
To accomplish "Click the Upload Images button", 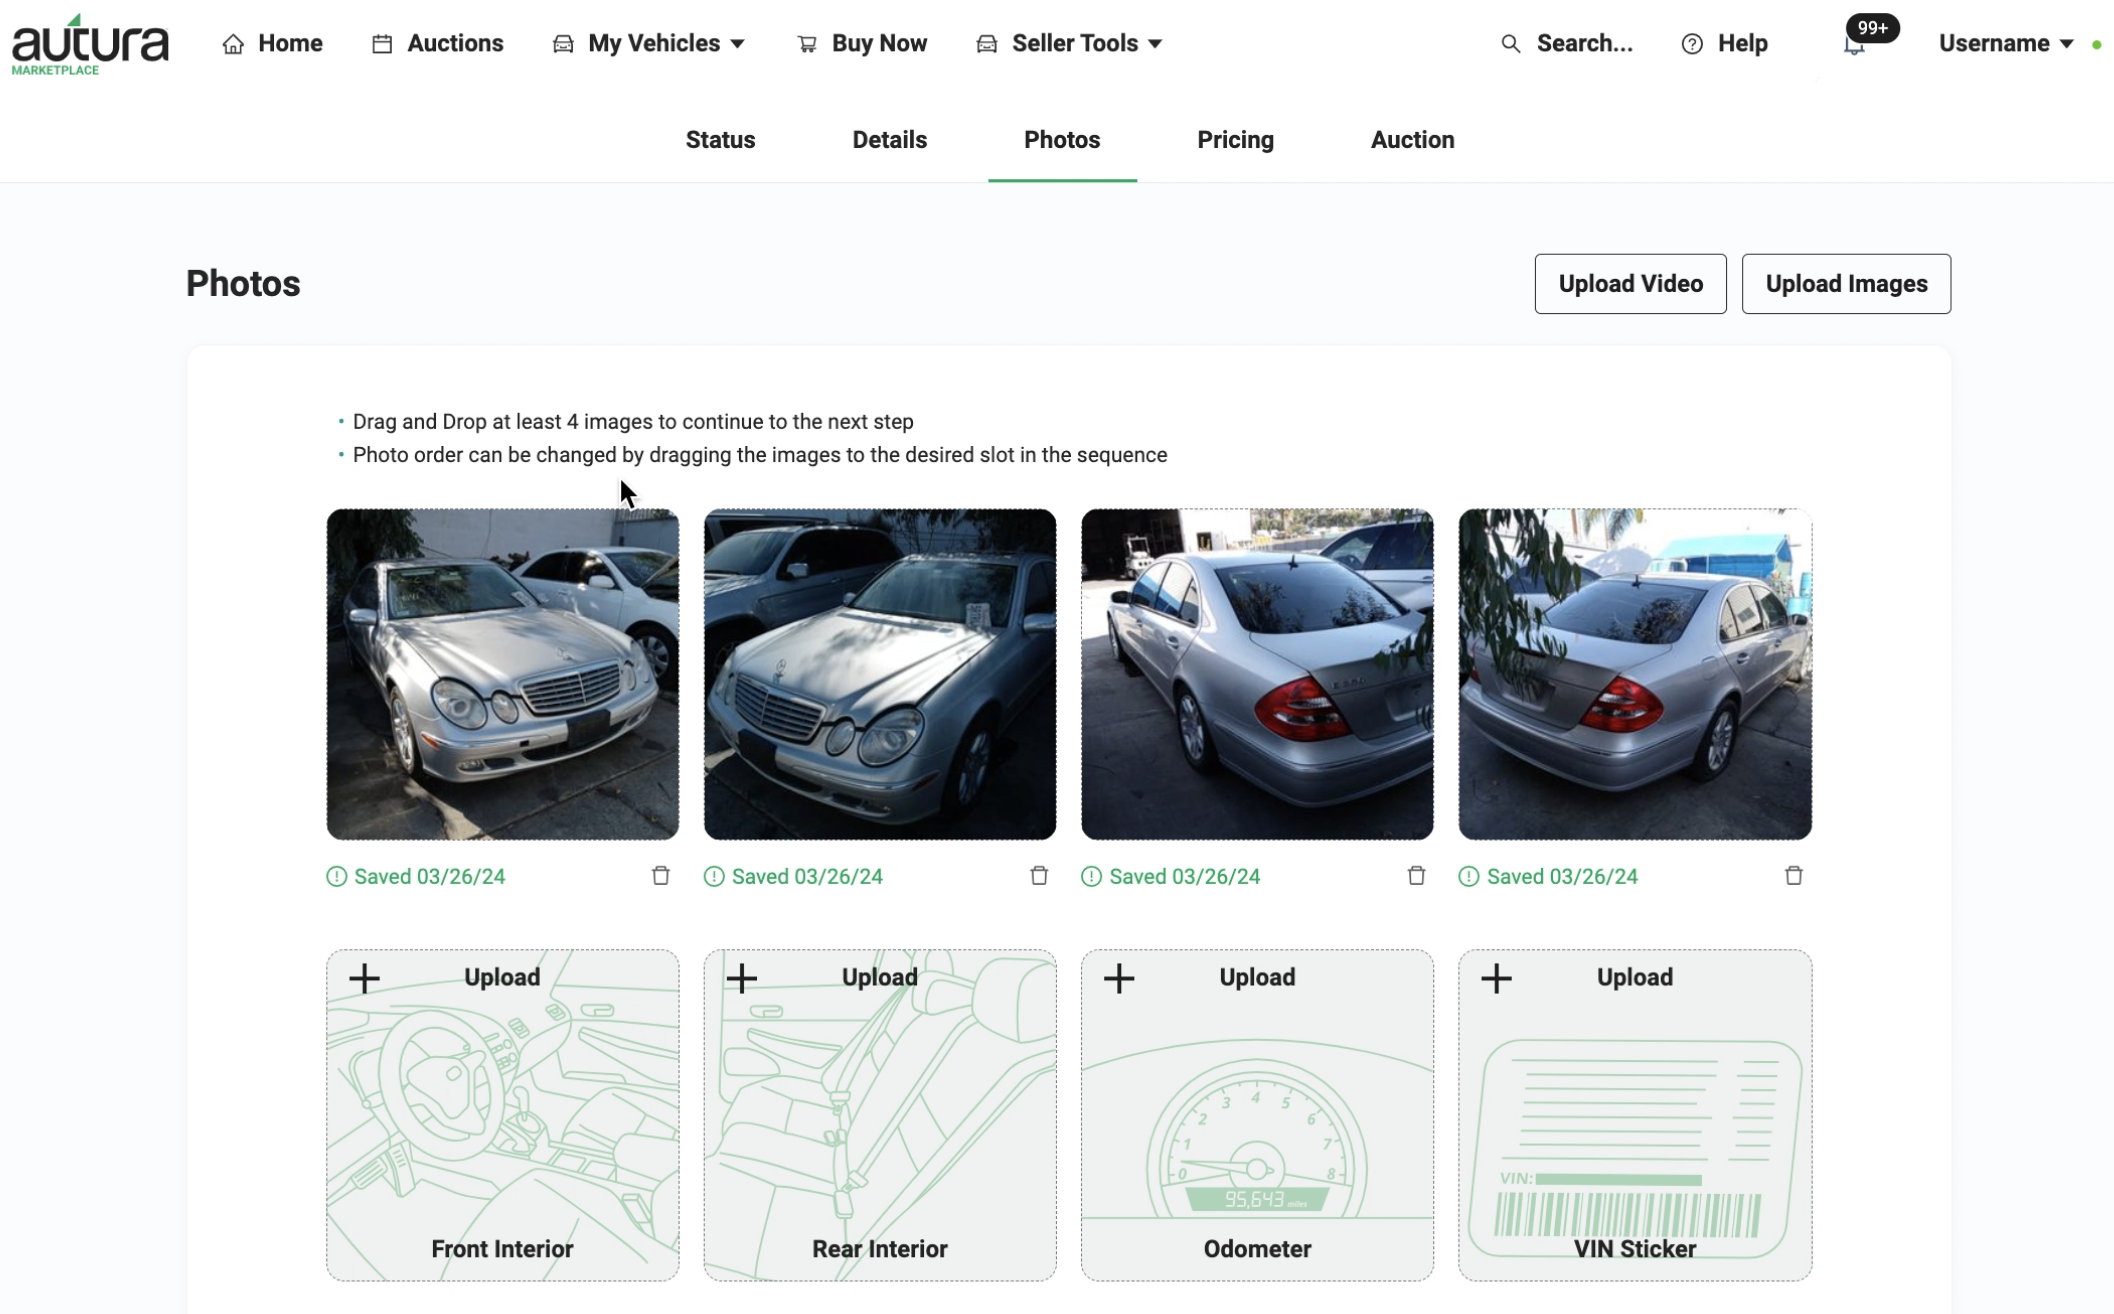I will point(1846,284).
